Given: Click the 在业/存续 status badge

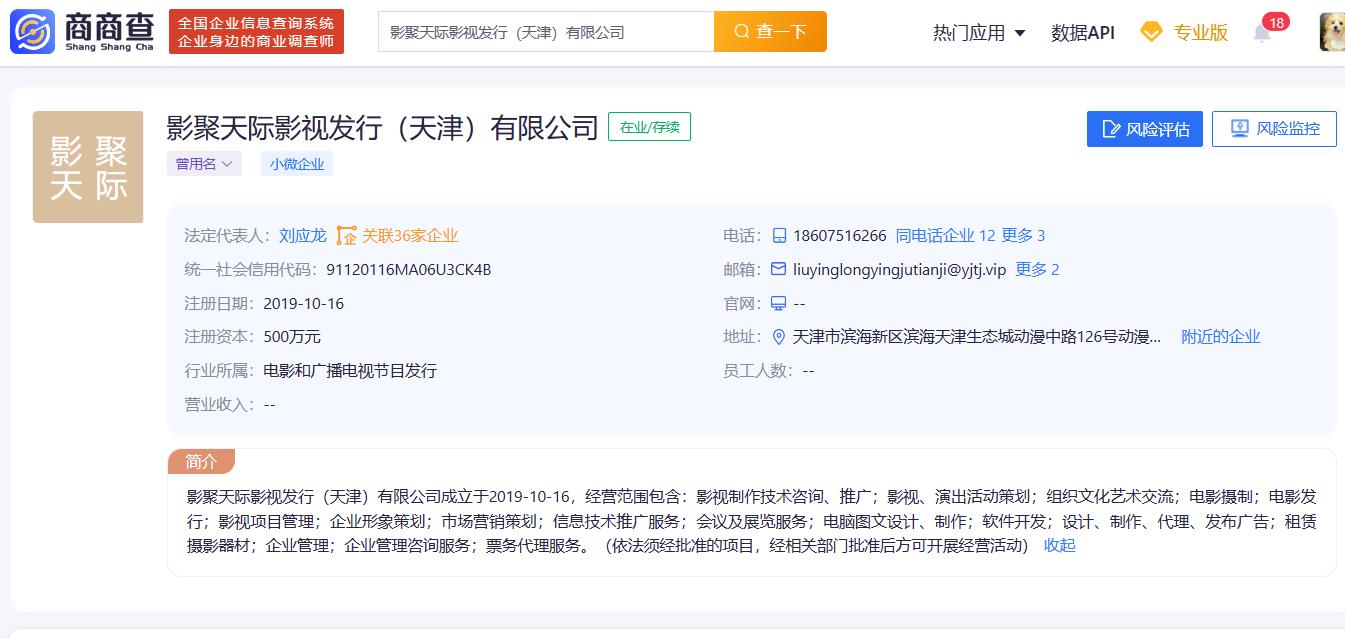Looking at the screenshot, I should point(649,127).
